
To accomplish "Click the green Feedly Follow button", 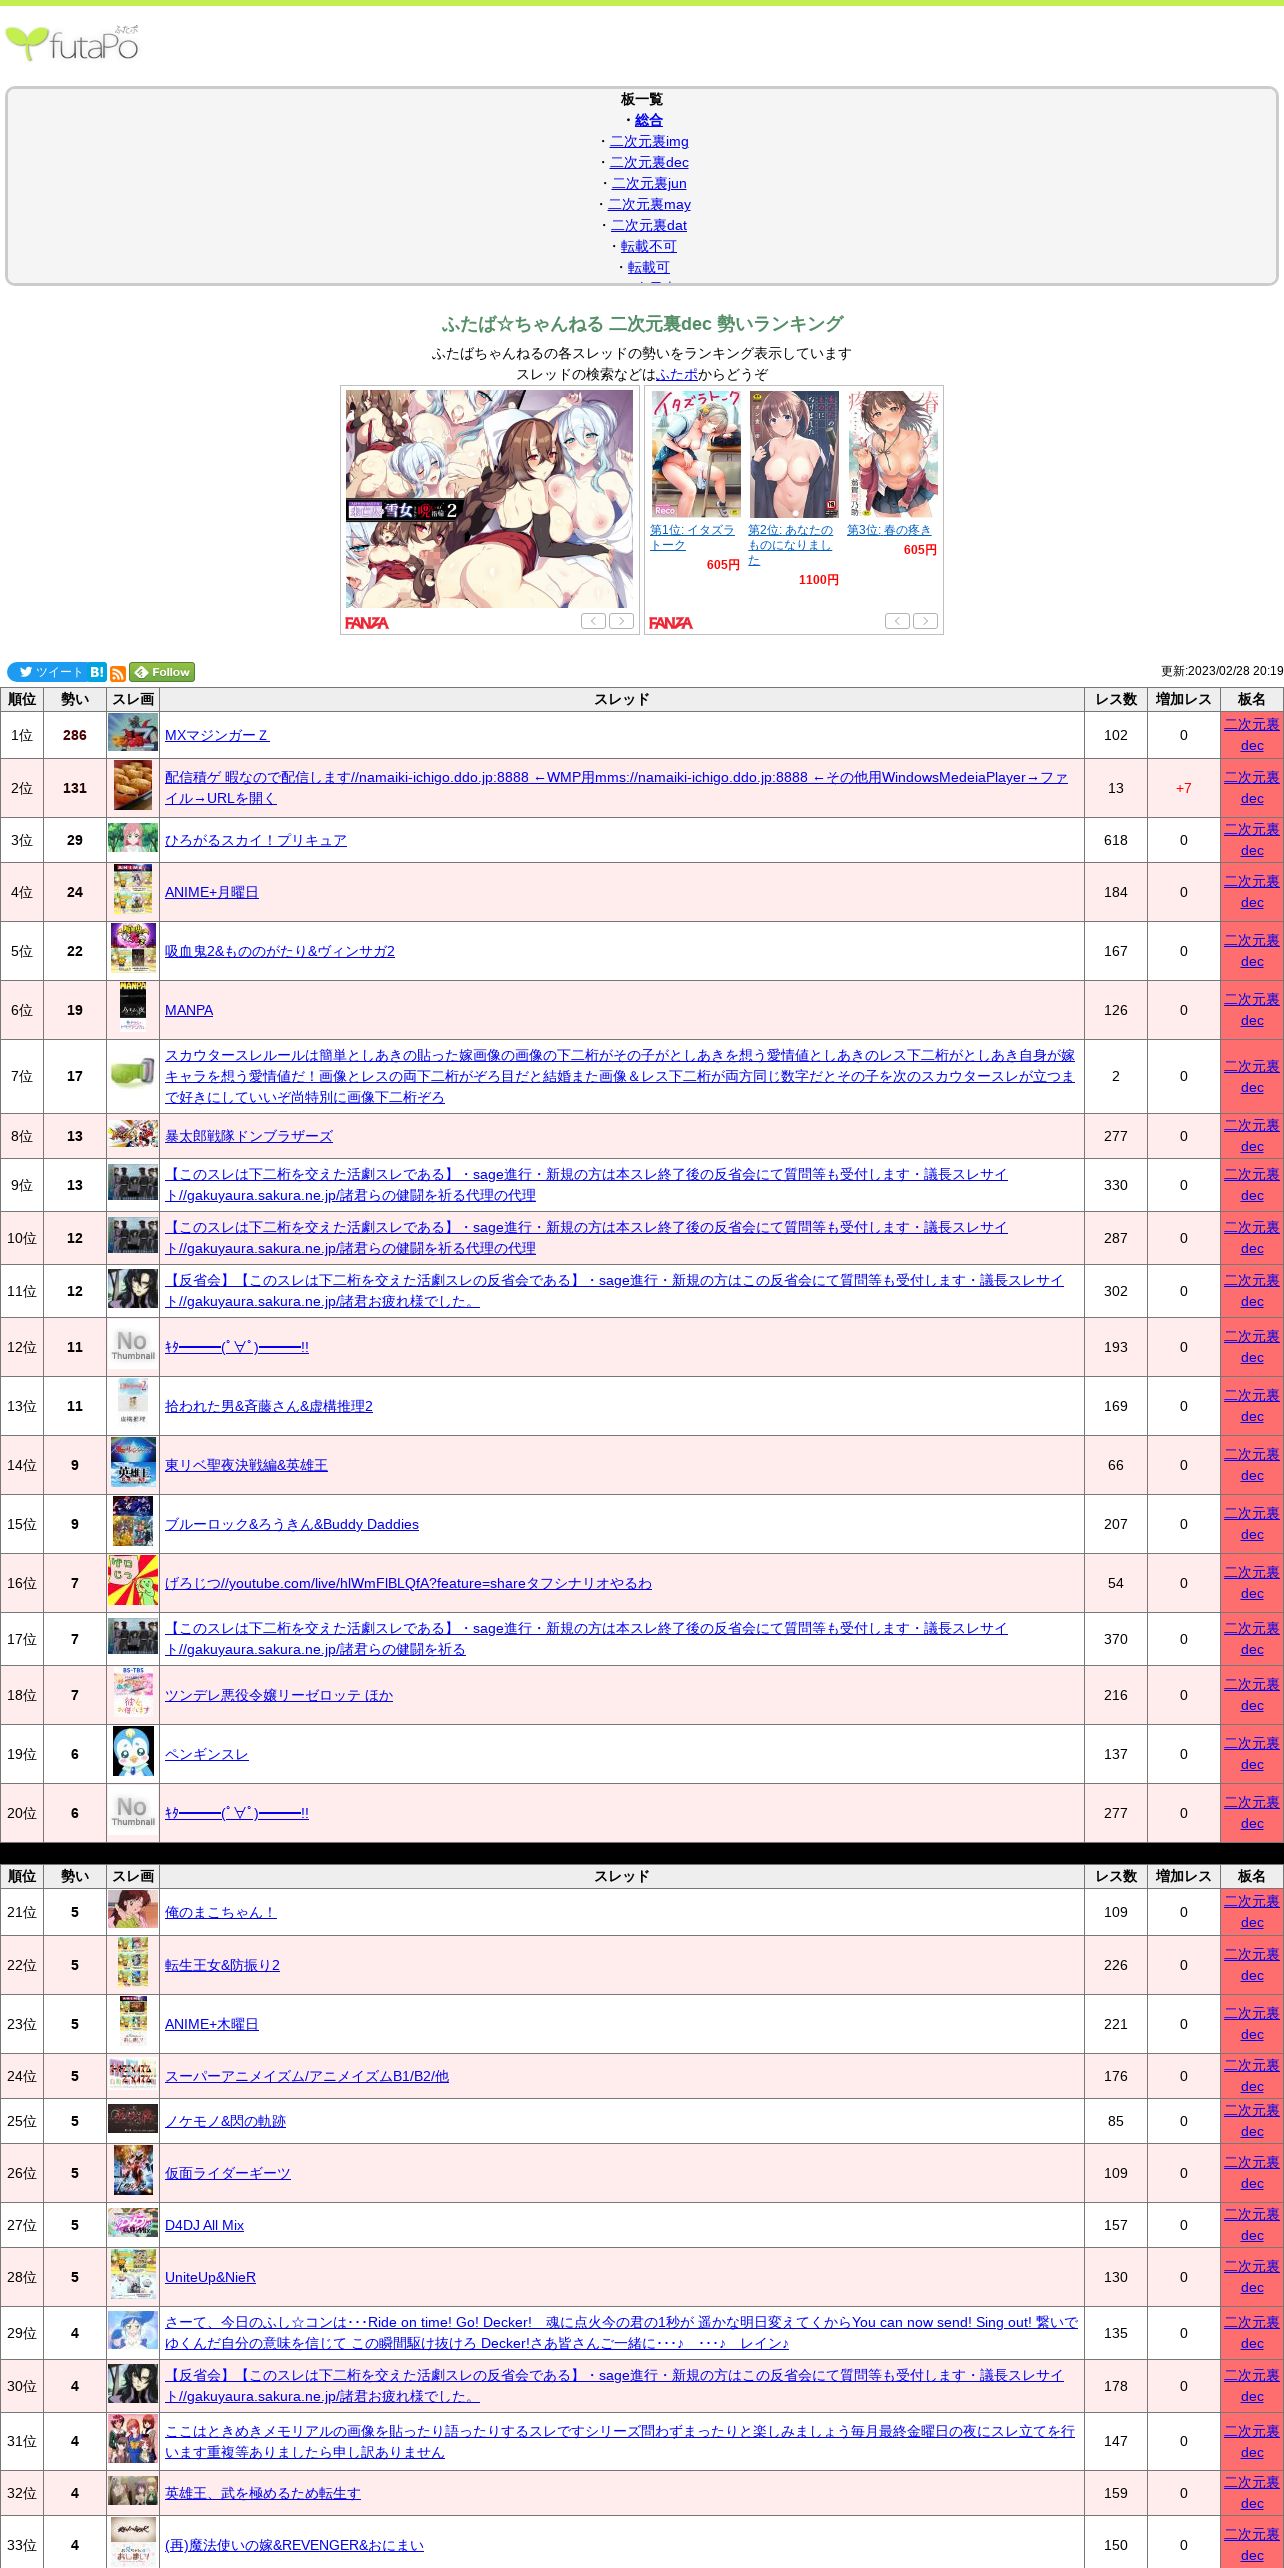I will pos(162,672).
